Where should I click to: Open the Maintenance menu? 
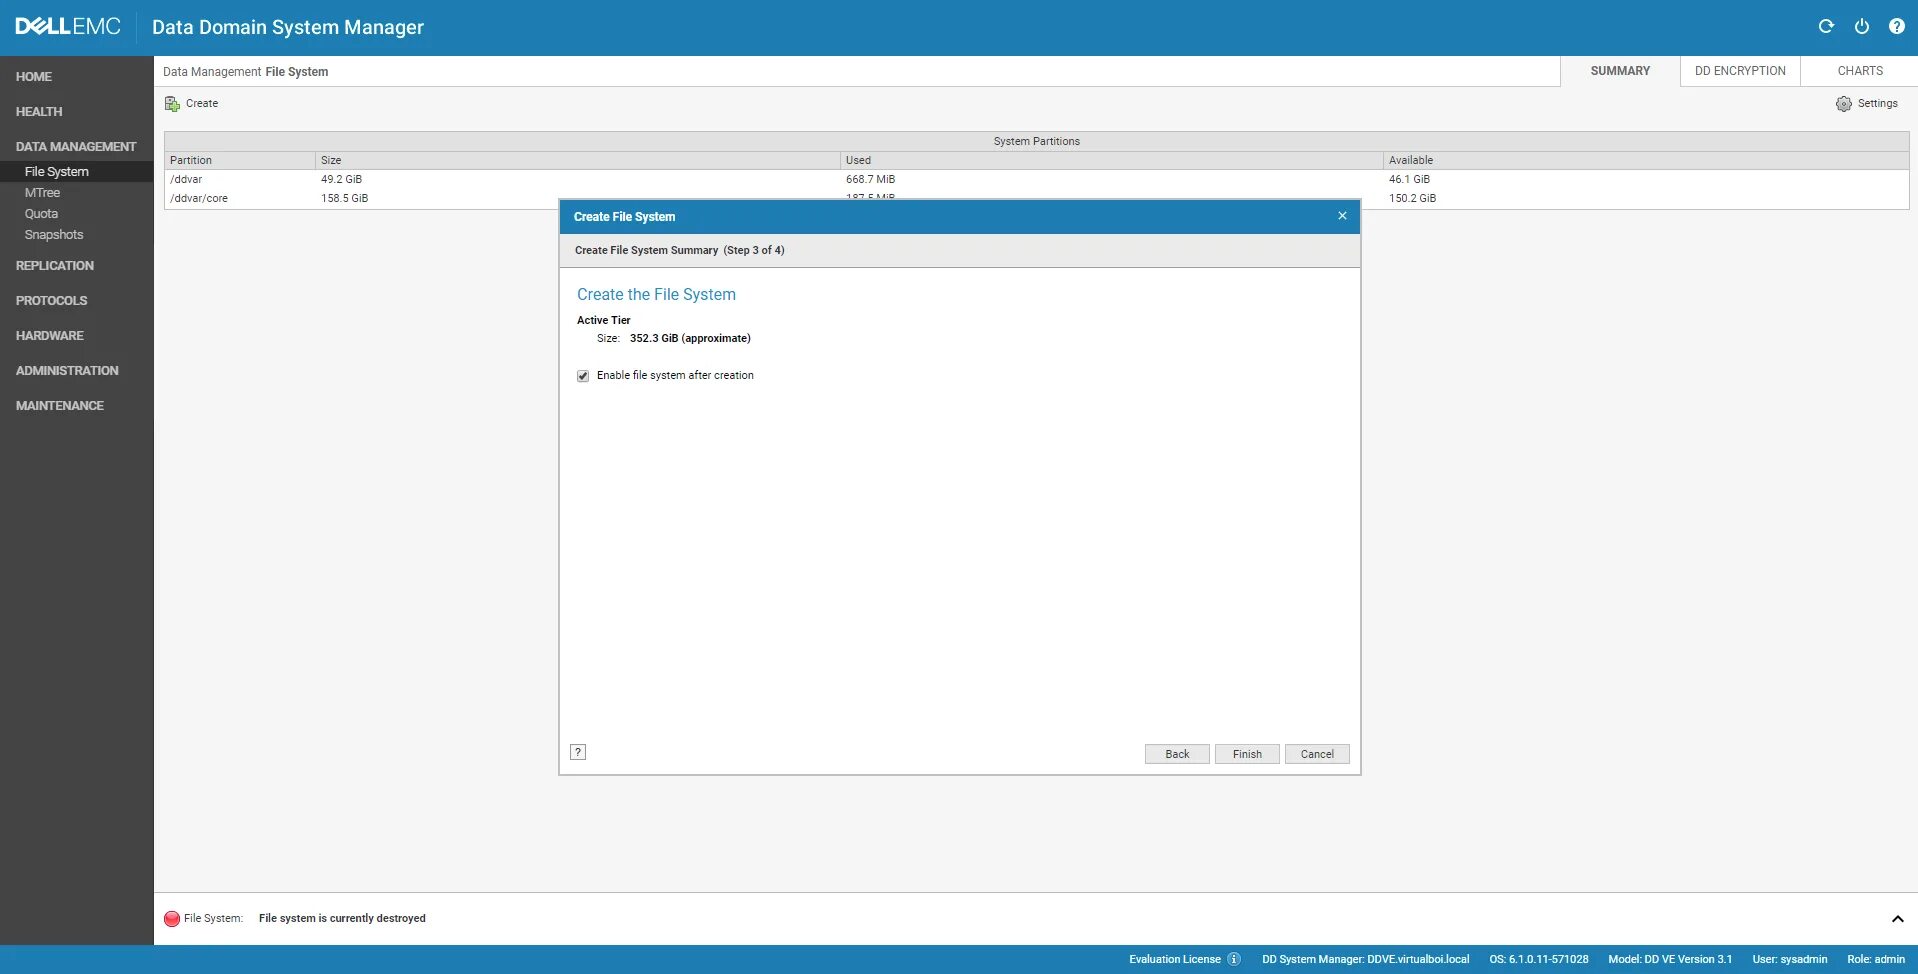click(60, 405)
